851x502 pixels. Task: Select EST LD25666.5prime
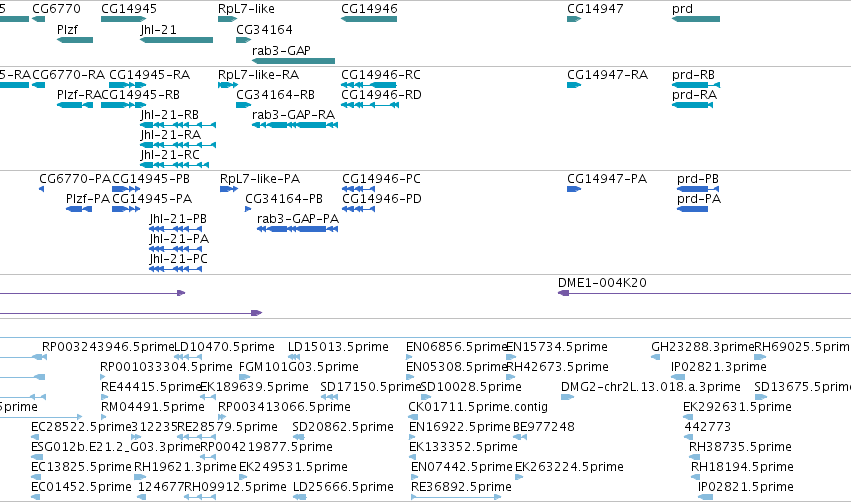(343, 487)
